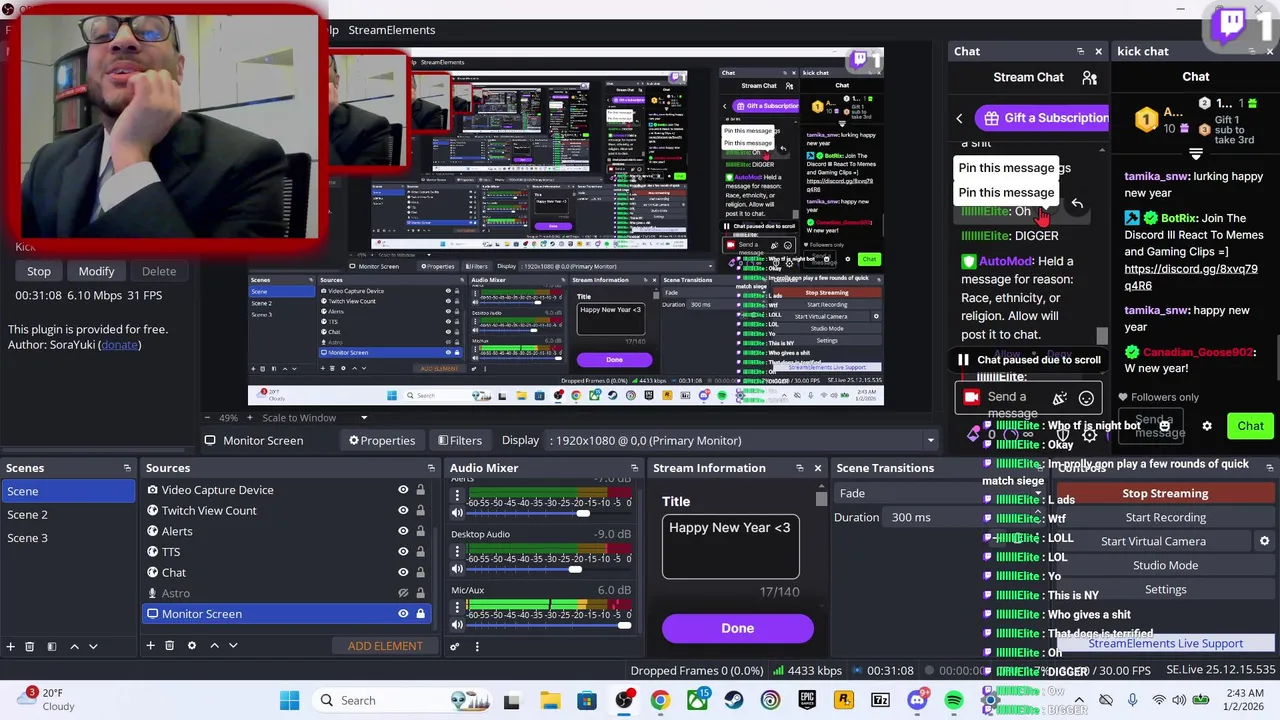Viewport: 1280px width, 720px height.
Task: Open emote picker in chat message box
Action: (1086, 398)
